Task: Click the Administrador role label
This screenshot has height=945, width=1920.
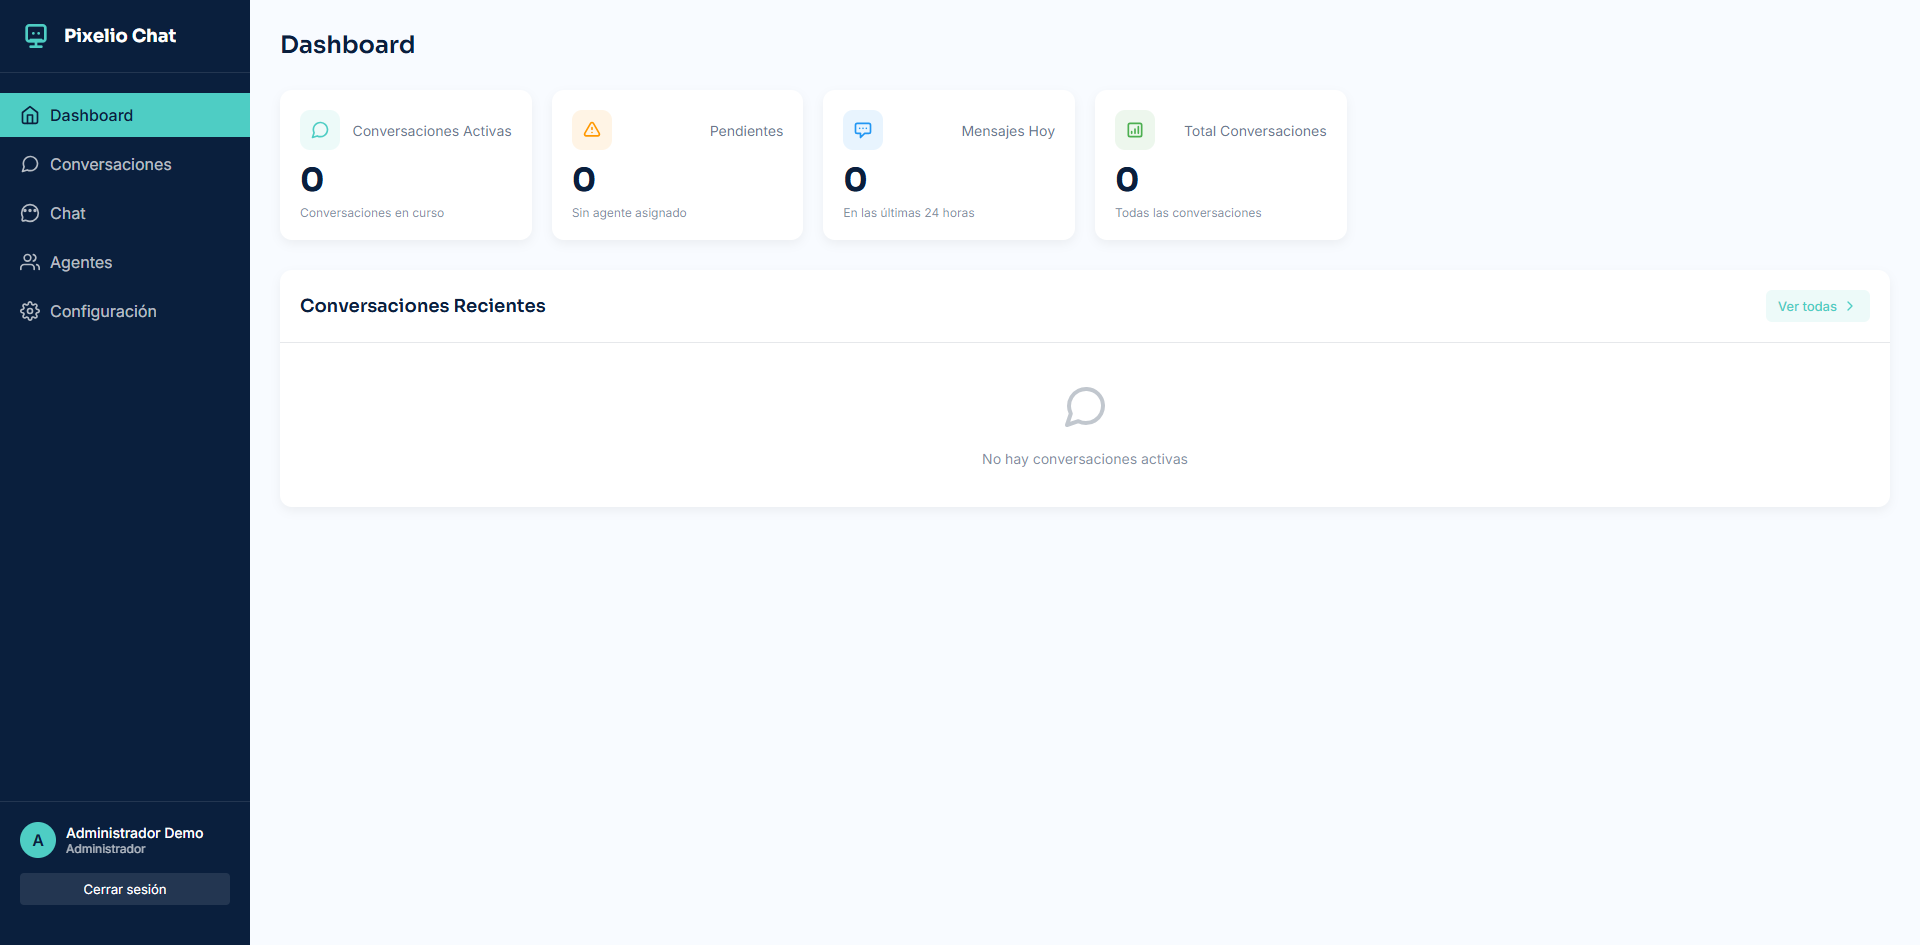Action: pyautogui.click(x=106, y=849)
